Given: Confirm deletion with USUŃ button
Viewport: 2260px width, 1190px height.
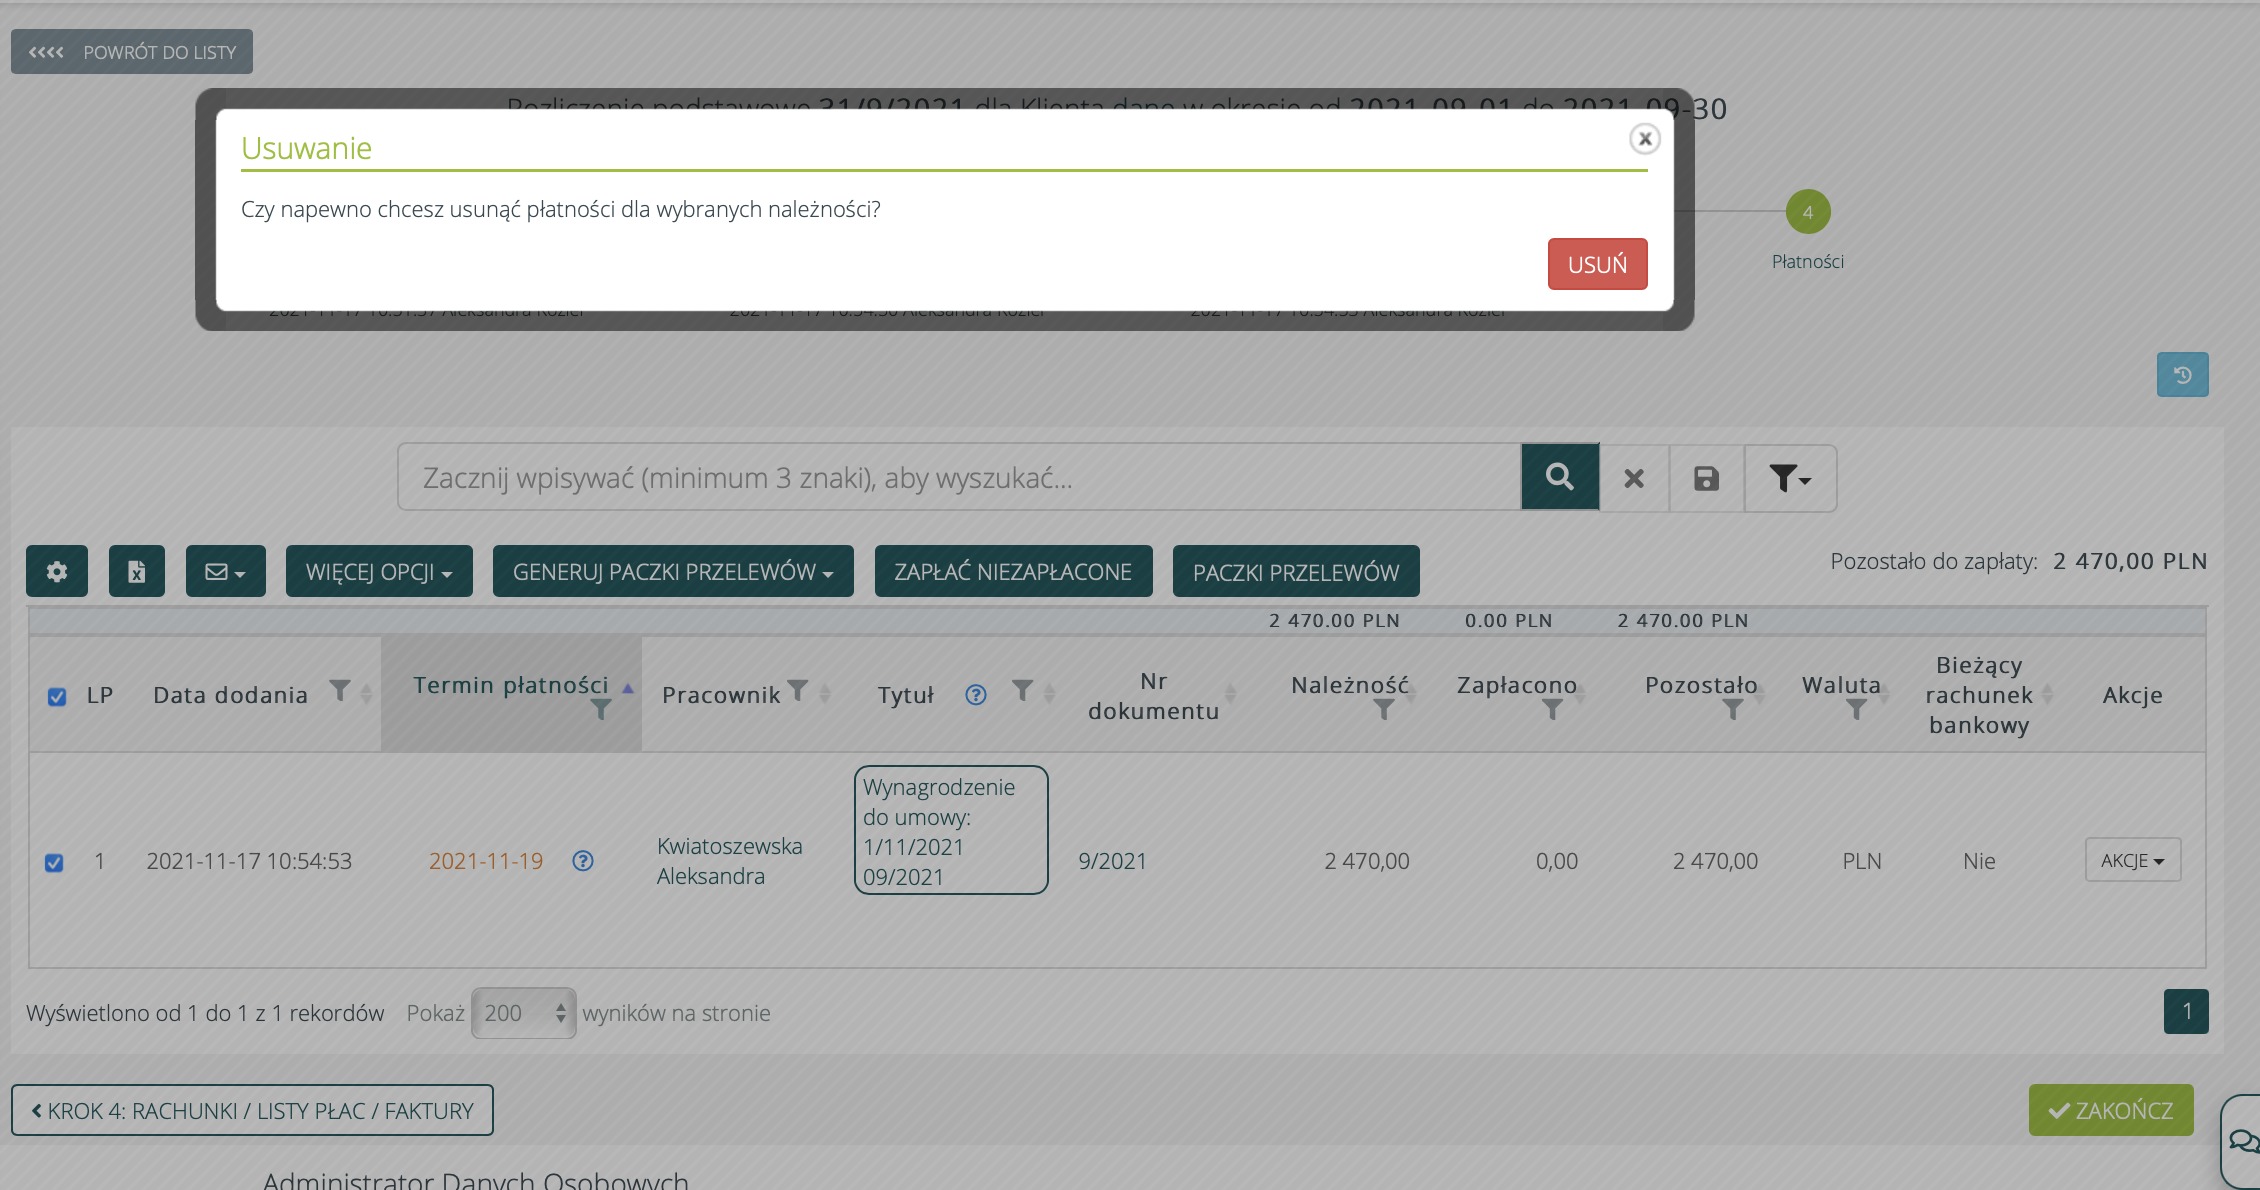Looking at the screenshot, I should pyautogui.click(x=1597, y=264).
